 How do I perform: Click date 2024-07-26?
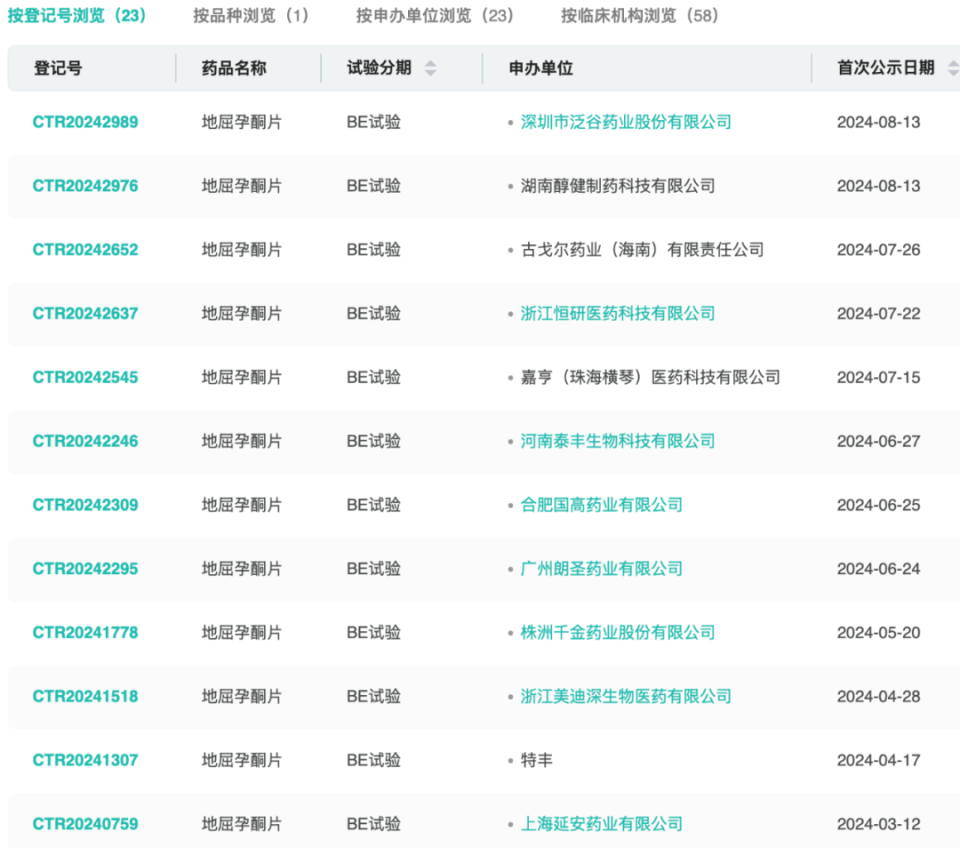(x=879, y=249)
